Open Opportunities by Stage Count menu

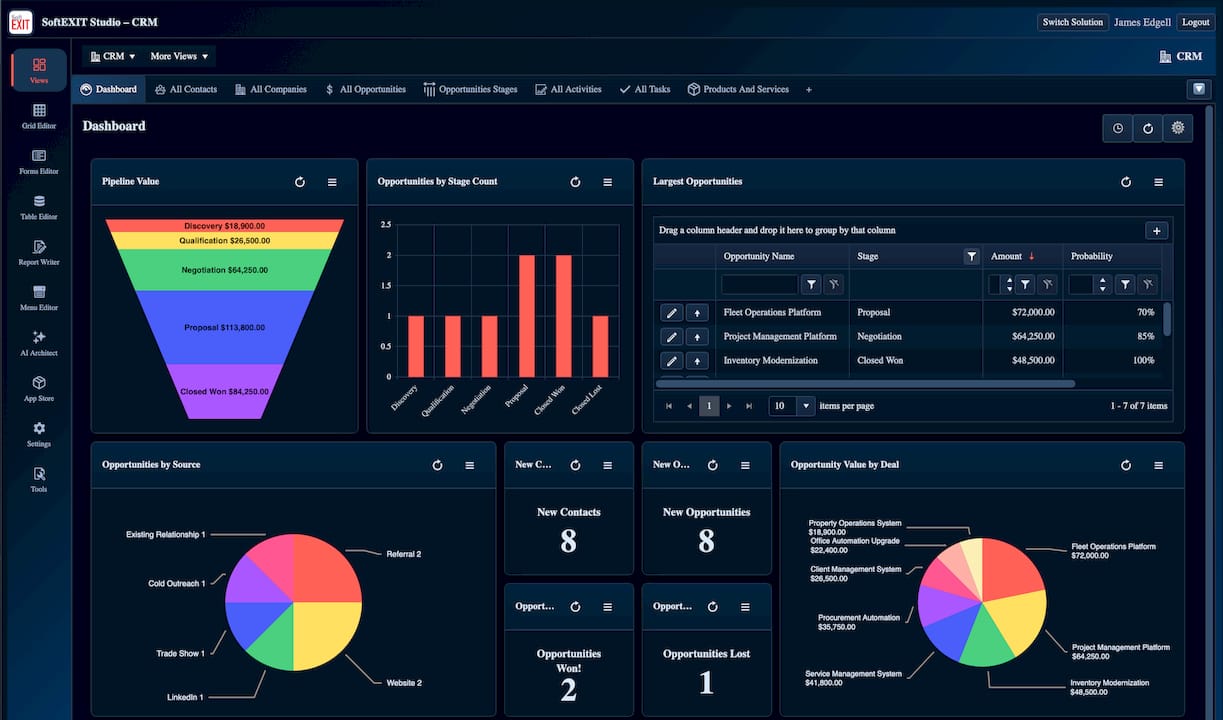(x=607, y=182)
